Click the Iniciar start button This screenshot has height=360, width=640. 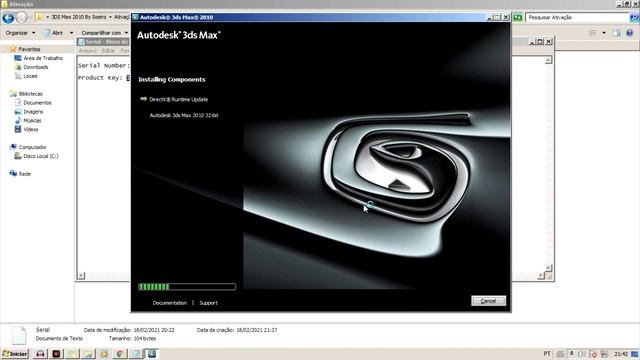(15, 354)
